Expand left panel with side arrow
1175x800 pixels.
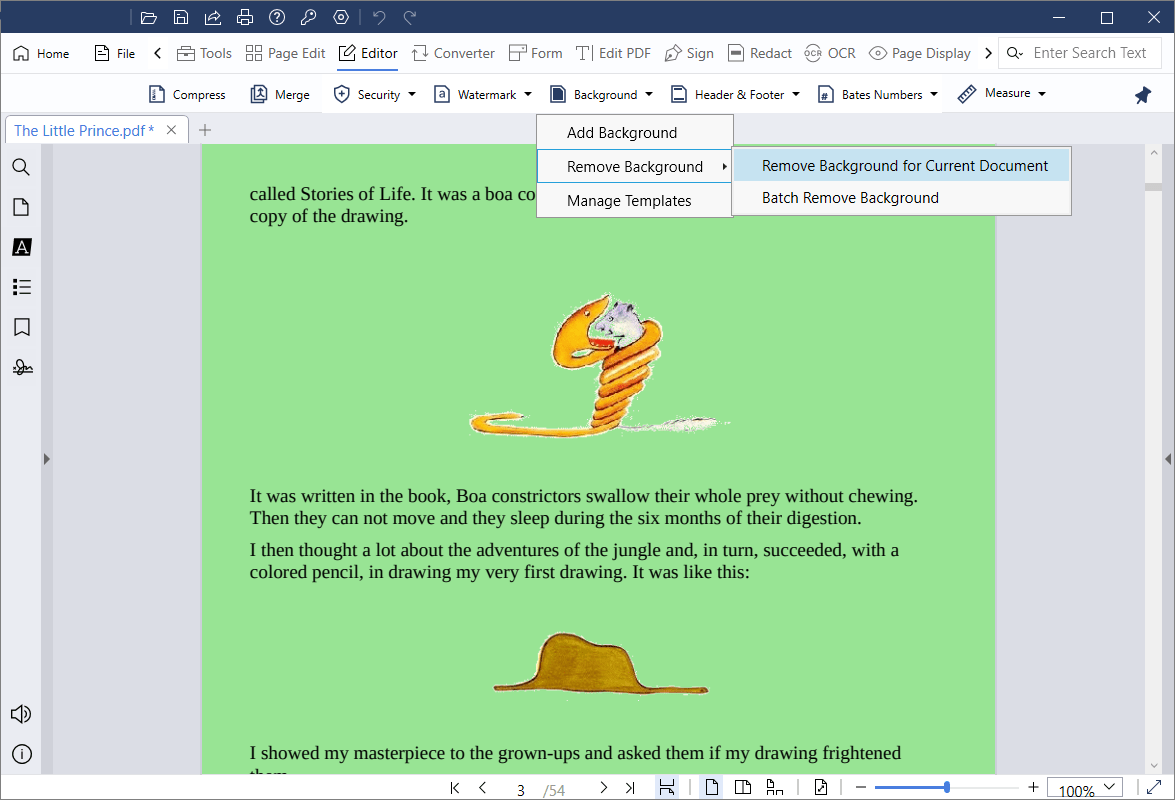(x=46, y=459)
